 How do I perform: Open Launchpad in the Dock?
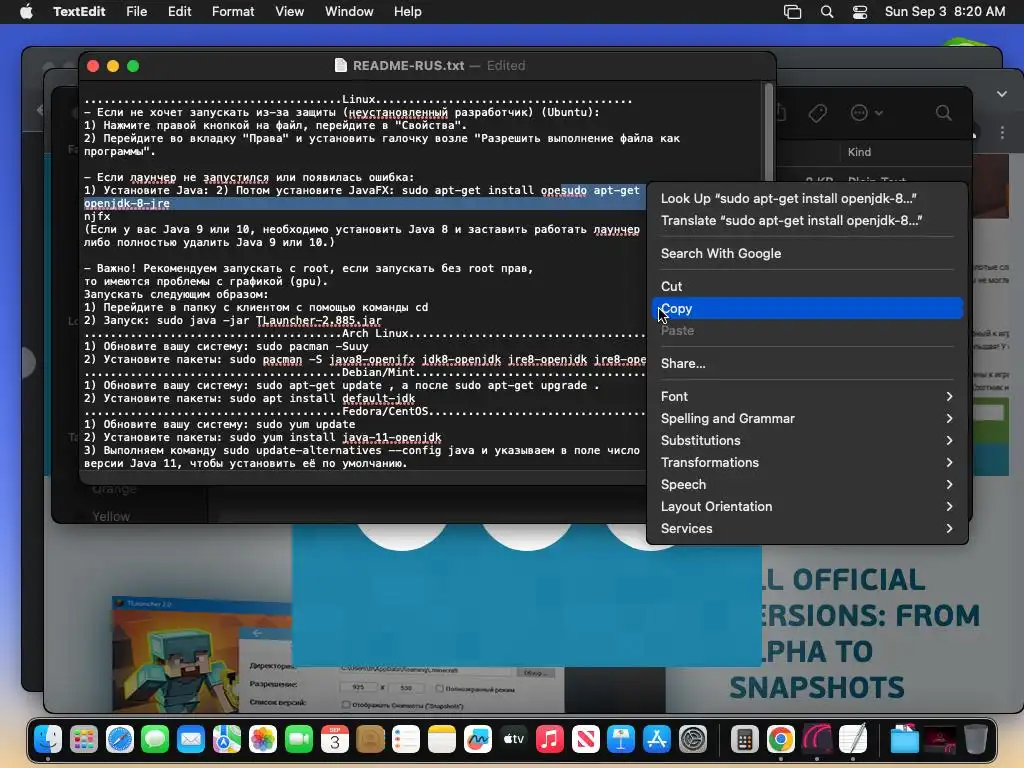[x=84, y=739]
